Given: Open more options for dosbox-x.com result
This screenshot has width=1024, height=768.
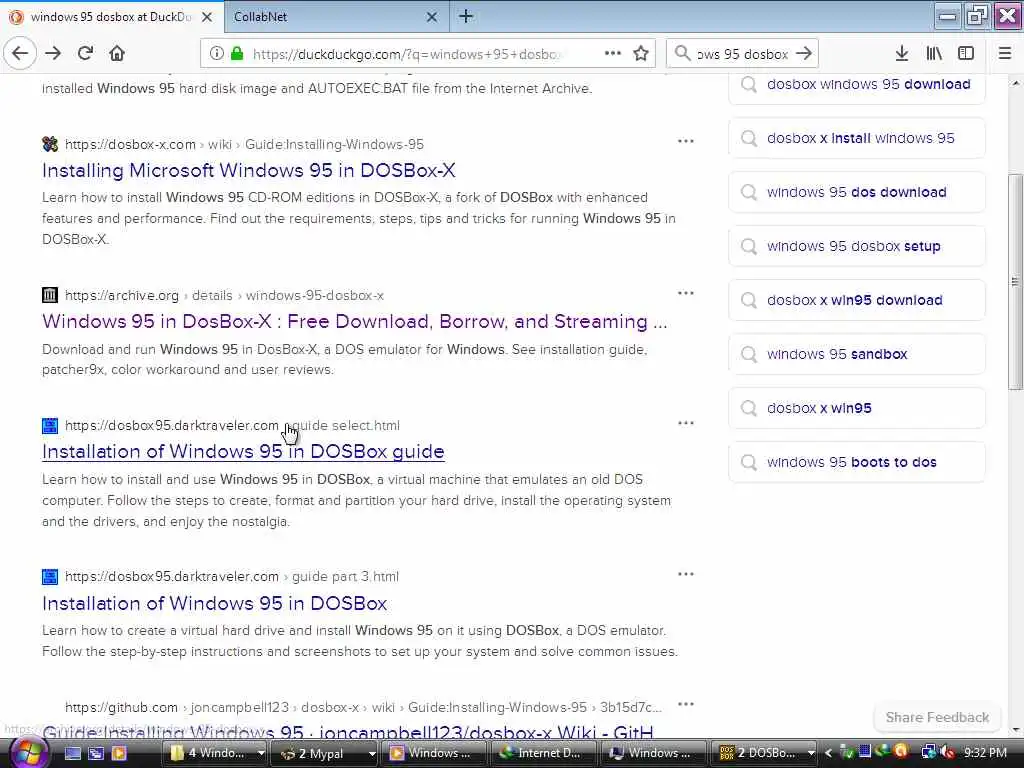Looking at the screenshot, I should coord(686,141).
